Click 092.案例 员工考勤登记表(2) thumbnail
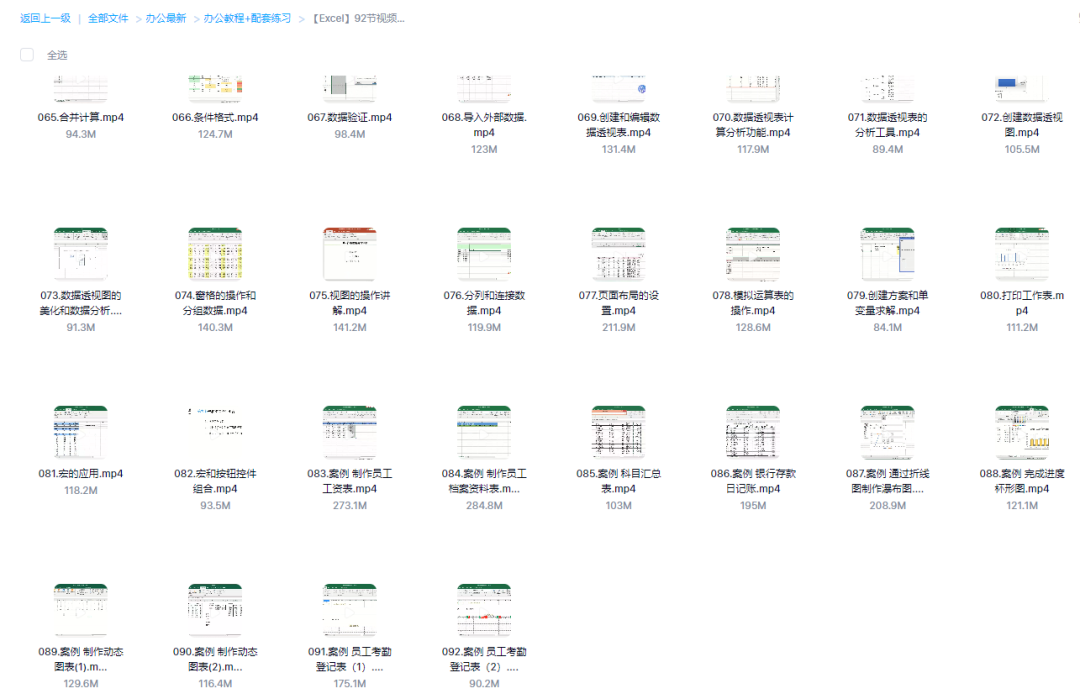The height and width of the screenshot is (699, 1080). [484, 610]
